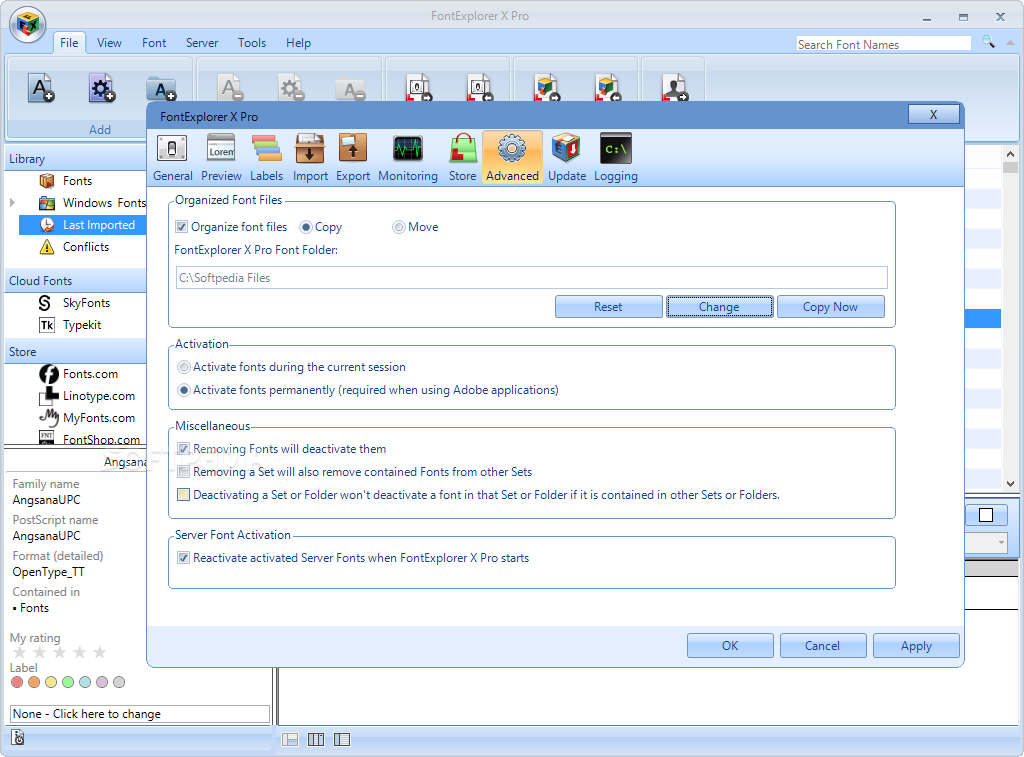This screenshot has height=757, width=1024.
Task: Open Fonts.com in the Store list
Action: [78, 374]
